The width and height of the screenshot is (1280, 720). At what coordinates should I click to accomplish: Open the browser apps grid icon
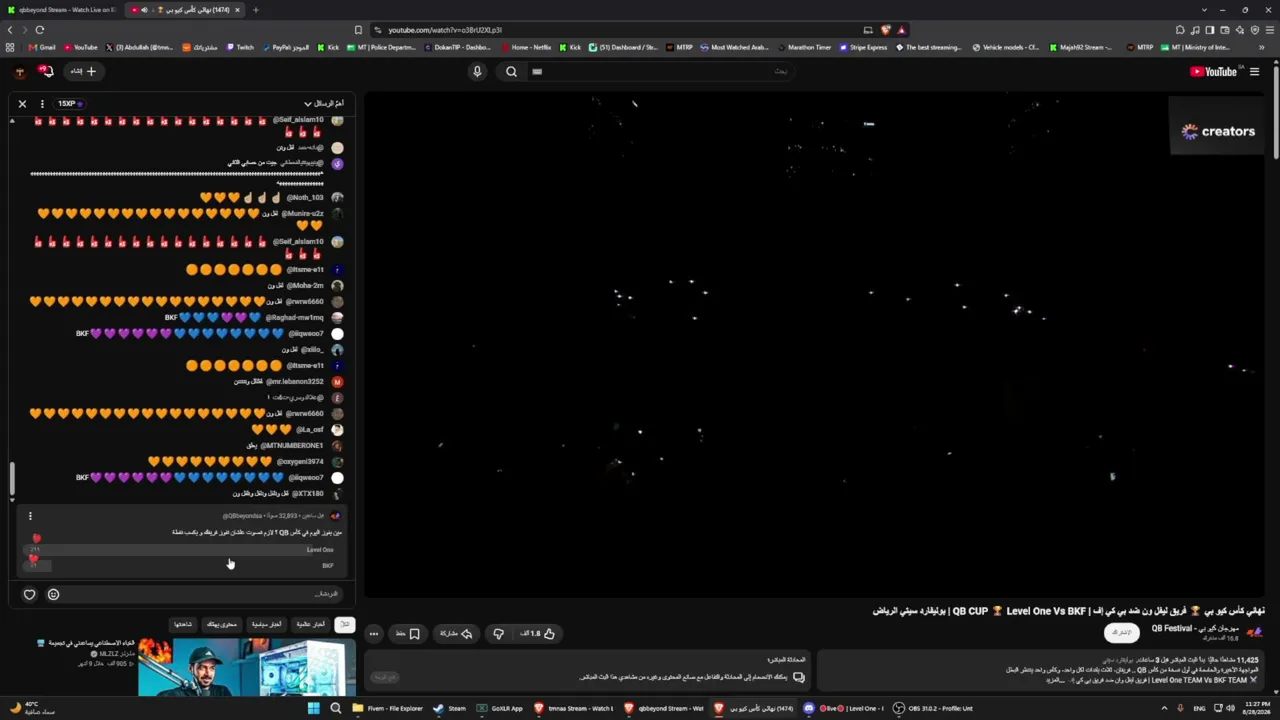tap(10, 47)
